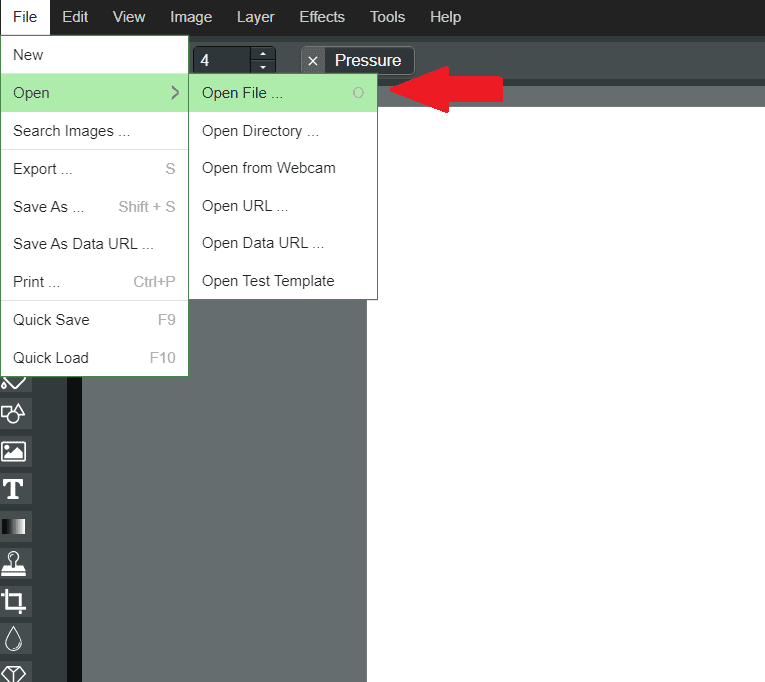Increase brush size with up stepper arrow

coord(263,53)
